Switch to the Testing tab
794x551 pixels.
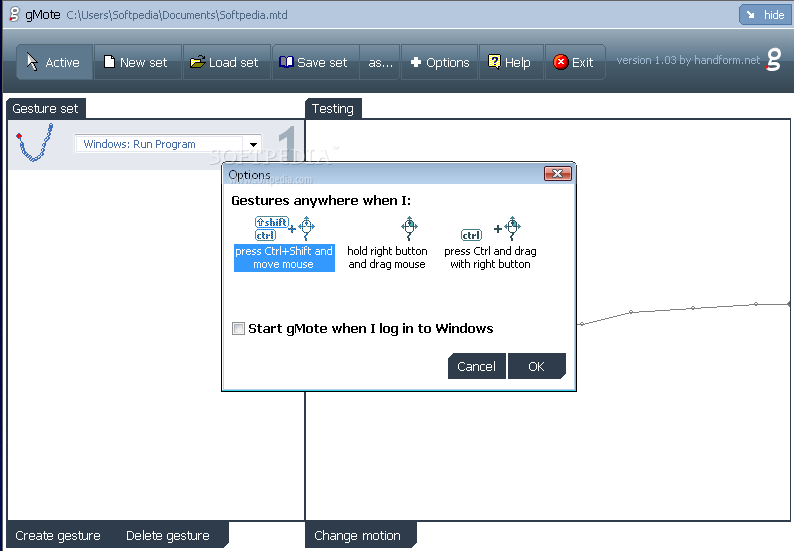333,108
